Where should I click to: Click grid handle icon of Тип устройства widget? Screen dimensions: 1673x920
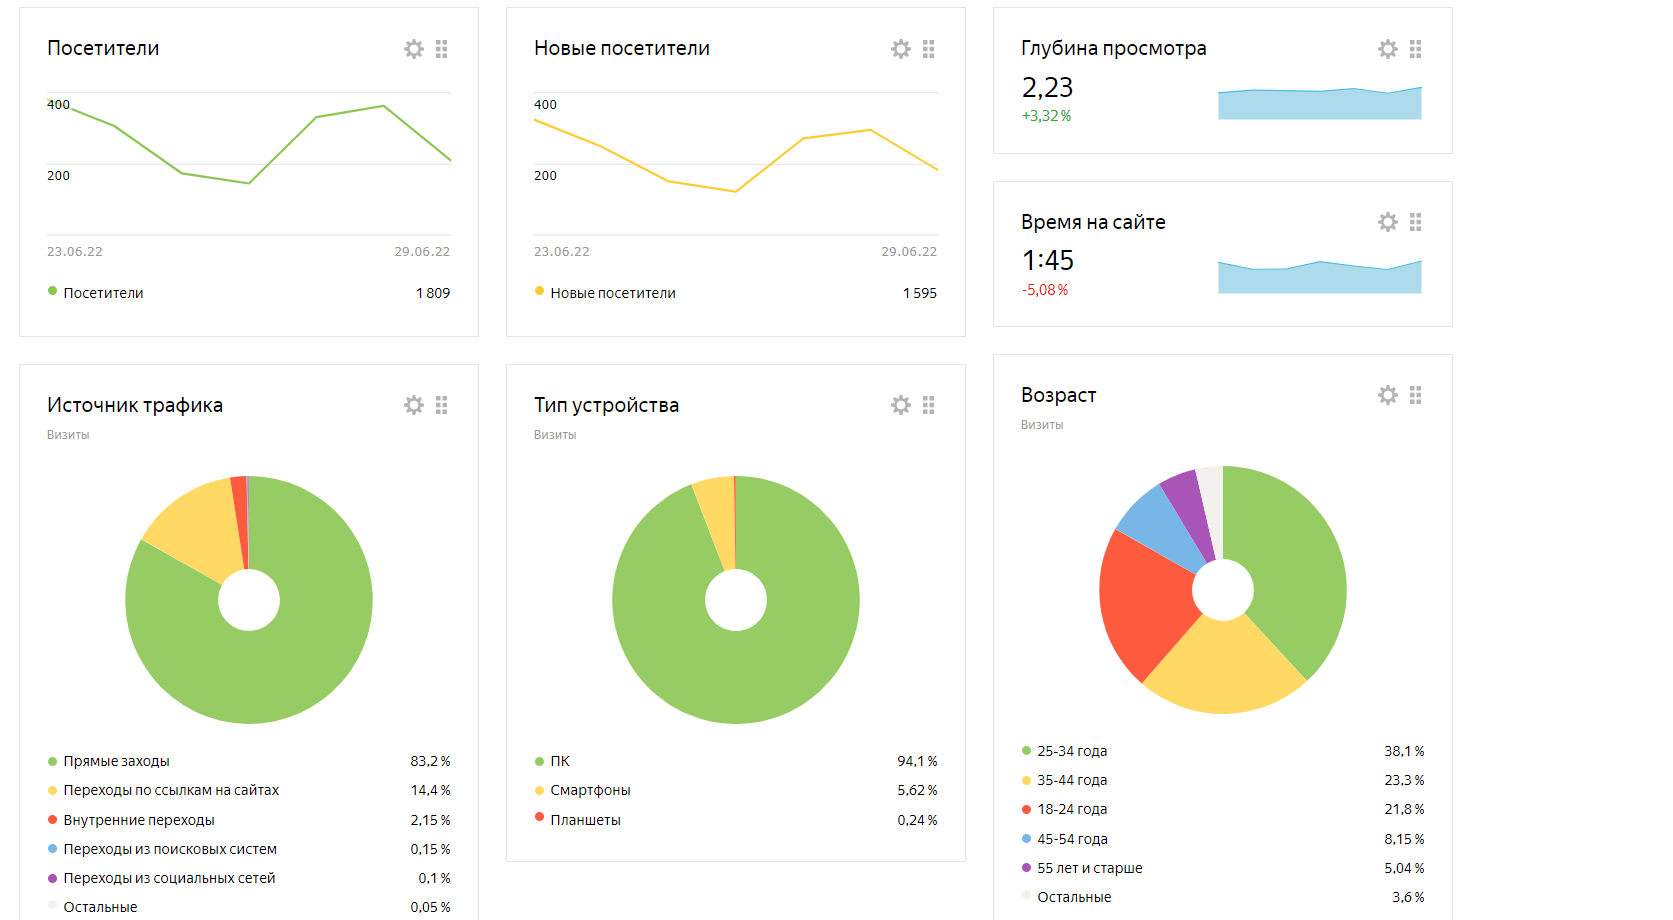click(928, 405)
